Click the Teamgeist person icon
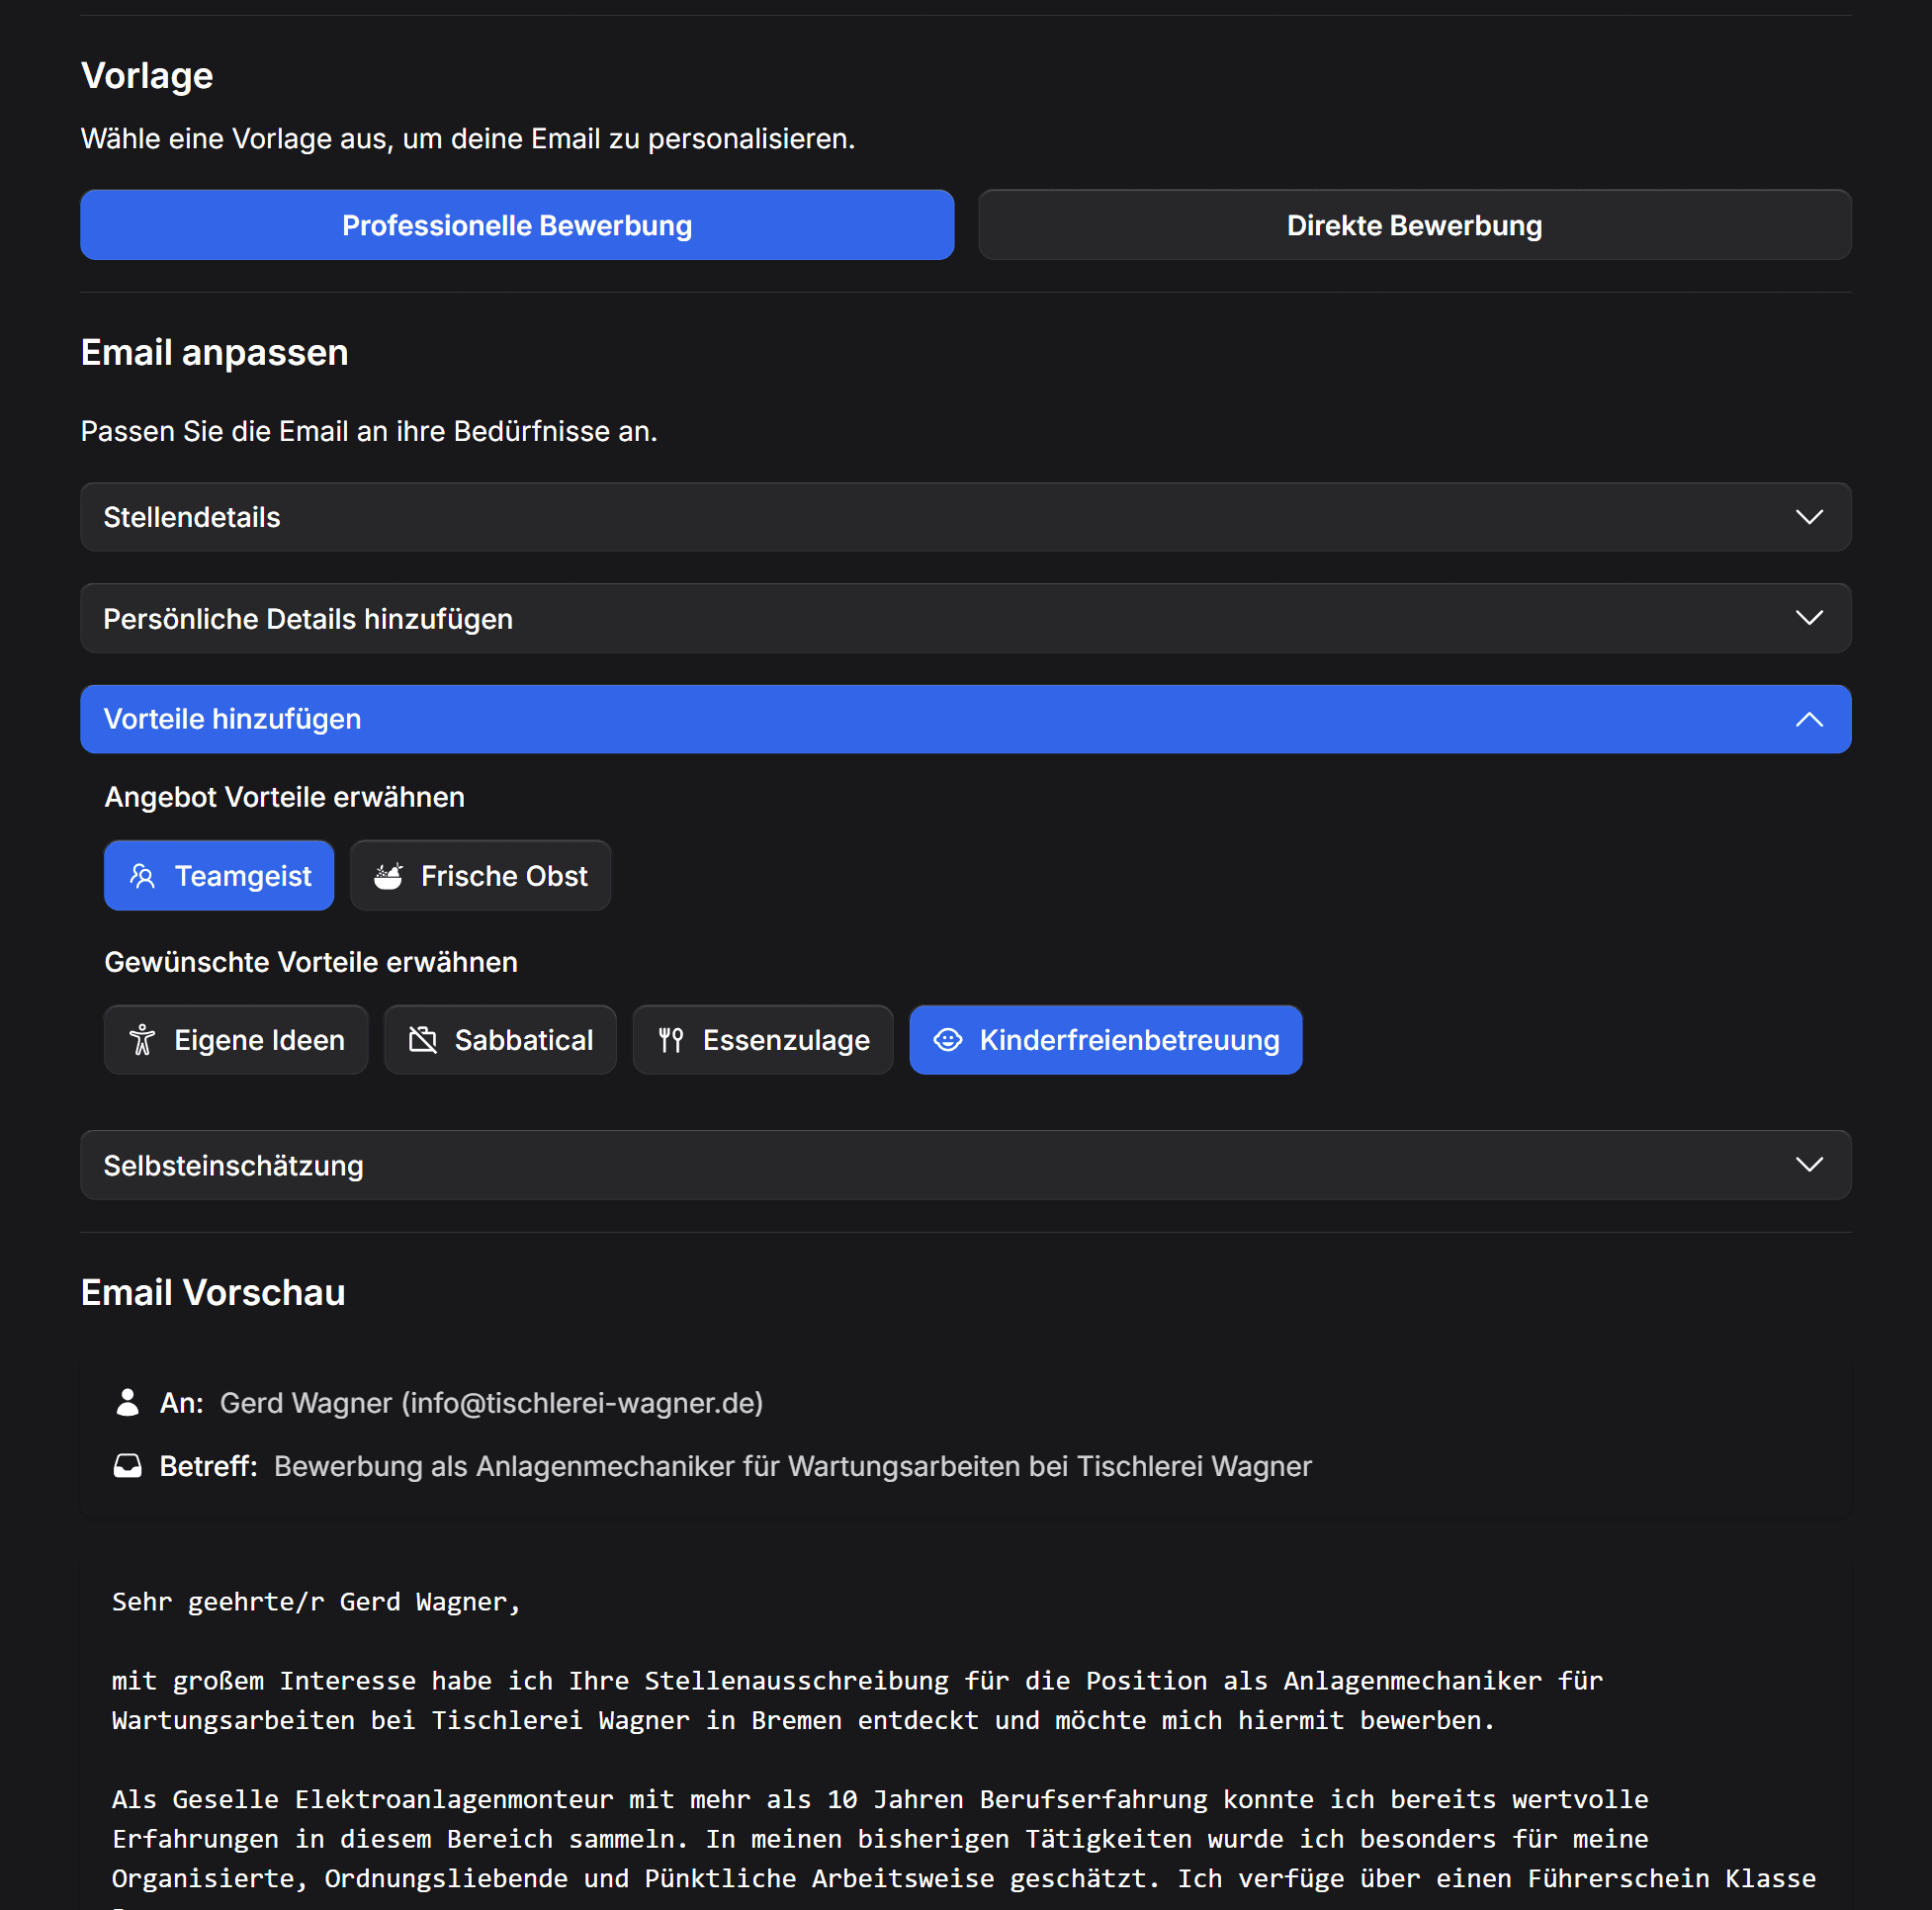 coord(143,875)
